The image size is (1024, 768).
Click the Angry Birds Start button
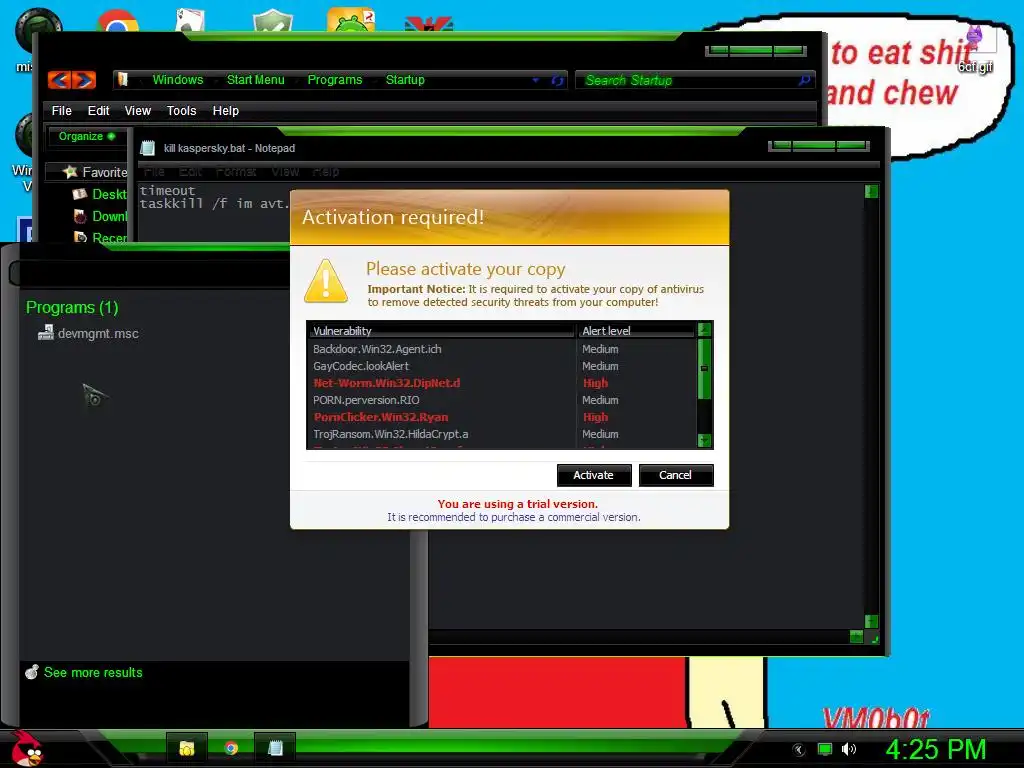tap(27, 748)
